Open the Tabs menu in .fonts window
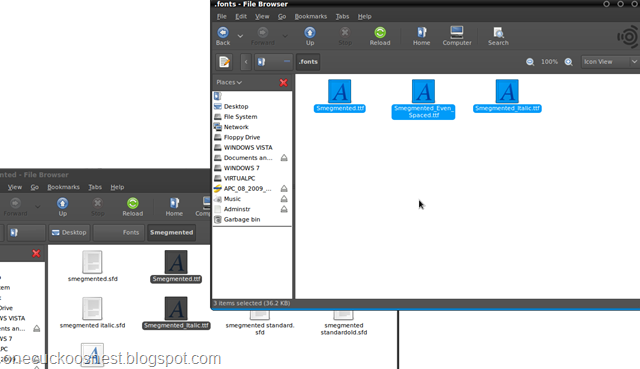 pos(342,16)
